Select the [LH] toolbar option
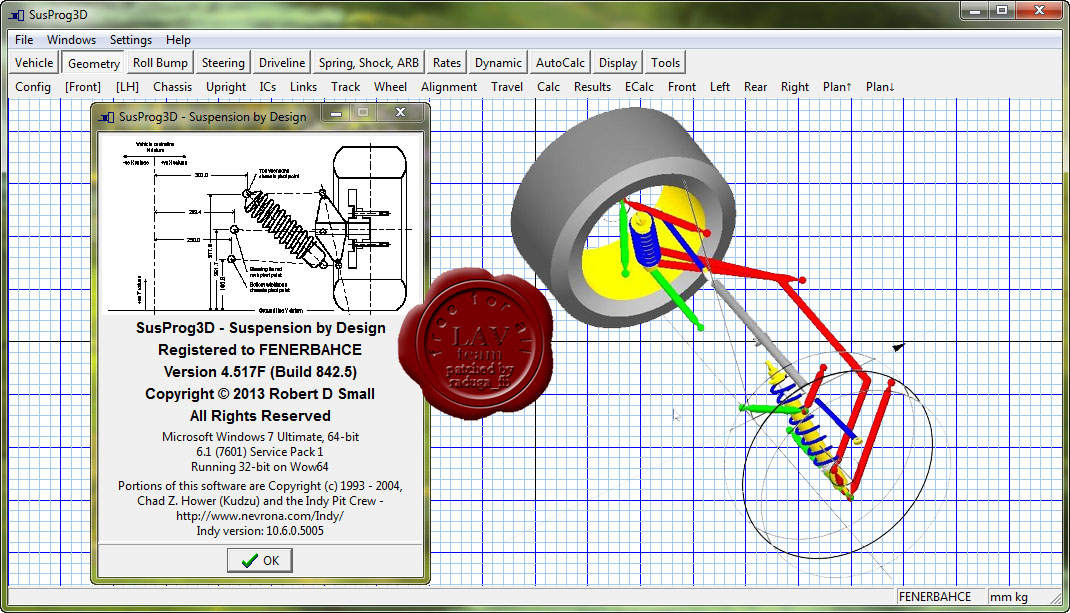Viewport: 1070px width, 613px height. (127, 87)
